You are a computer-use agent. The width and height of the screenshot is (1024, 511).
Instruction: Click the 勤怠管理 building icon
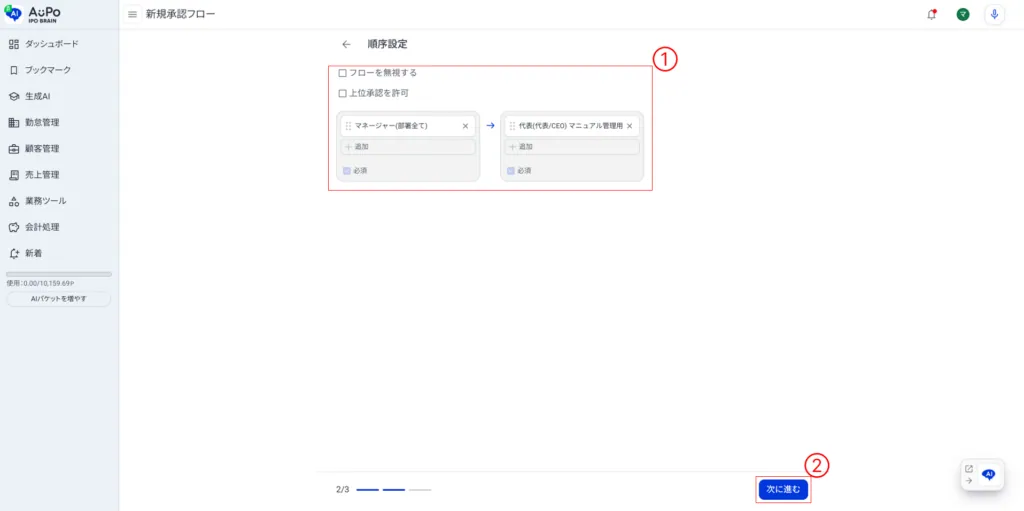click(x=14, y=122)
